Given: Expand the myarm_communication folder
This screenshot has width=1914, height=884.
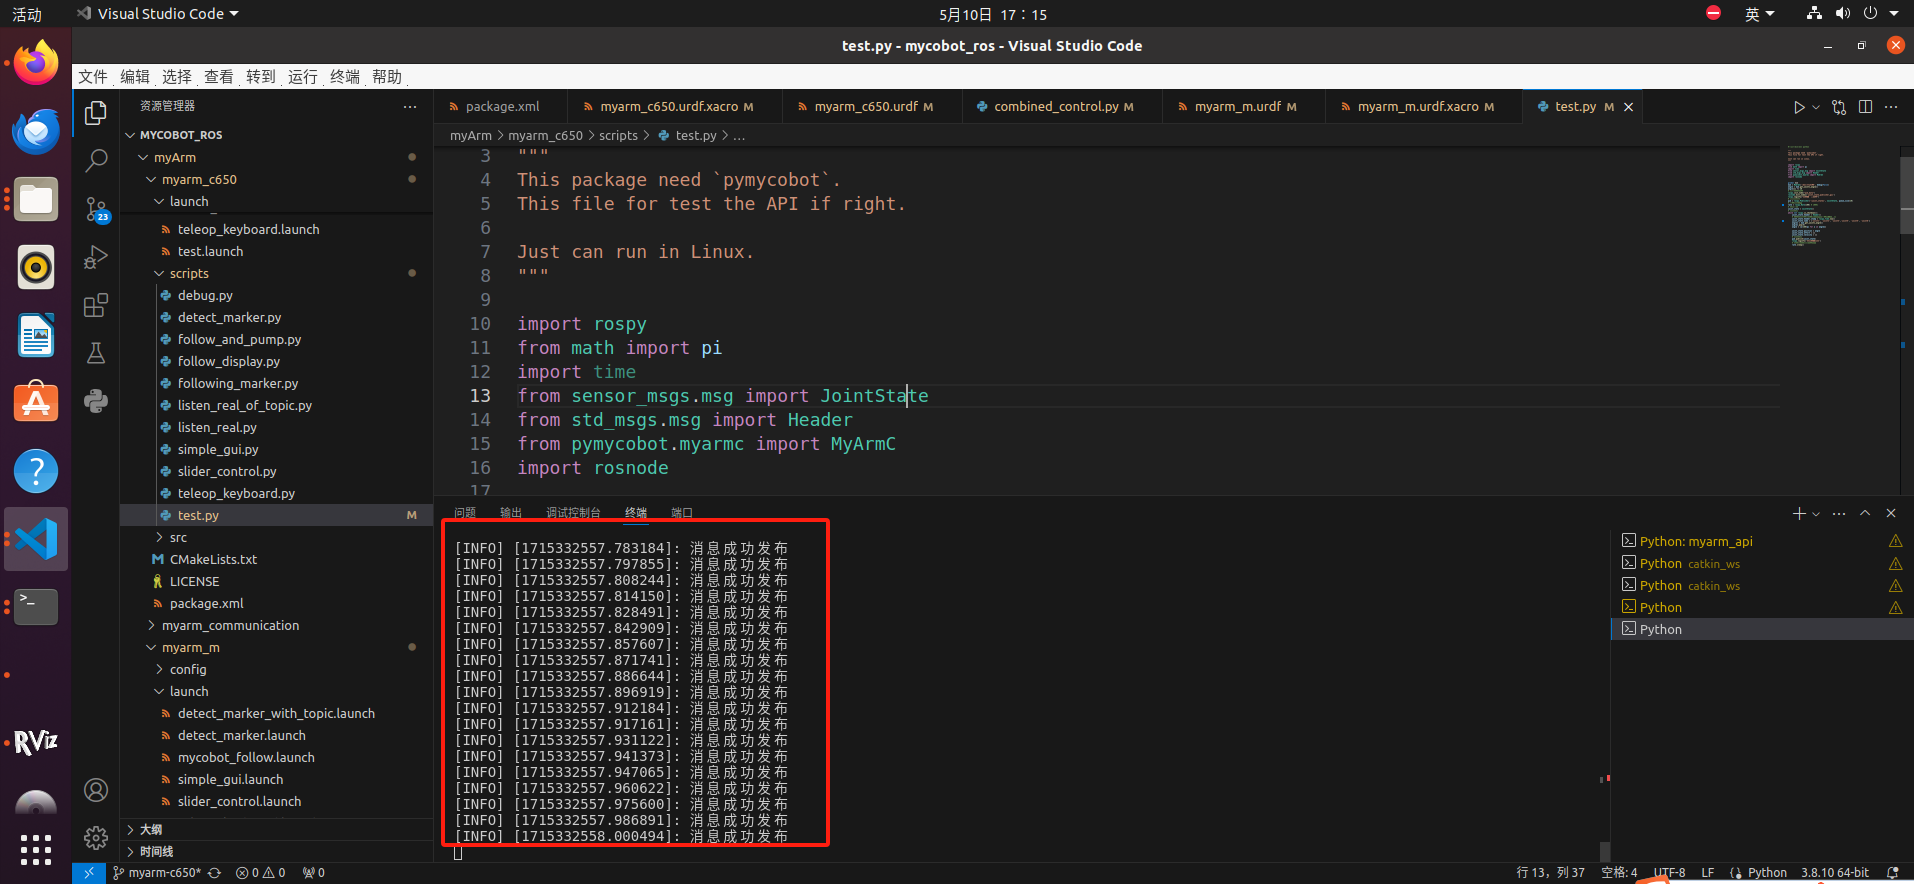Looking at the screenshot, I should coord(230,625).
